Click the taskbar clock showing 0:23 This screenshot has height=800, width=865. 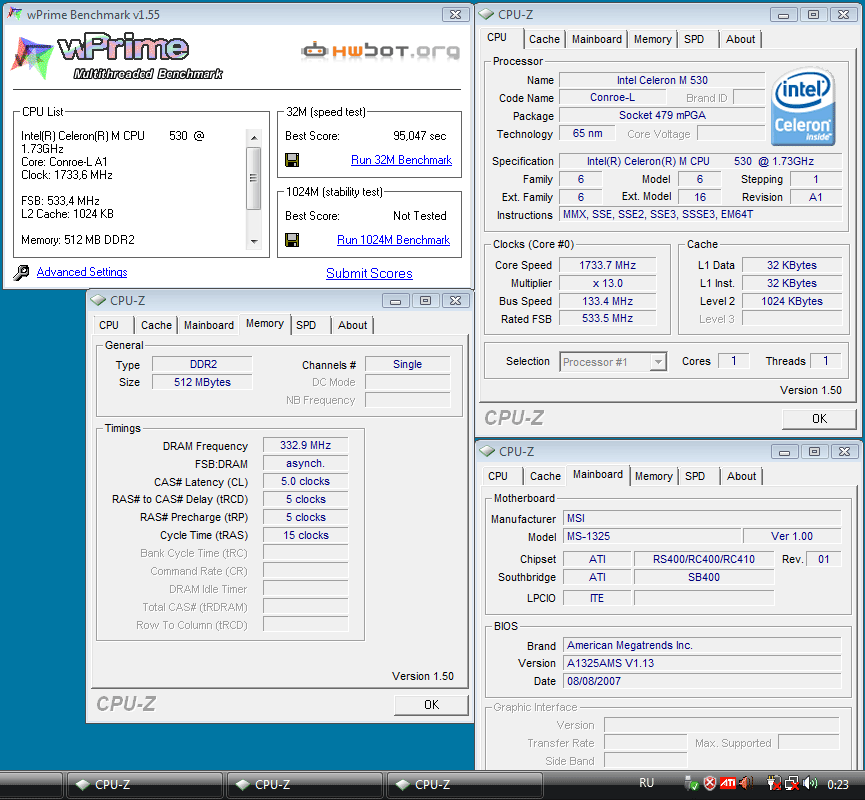pos(837,784)
